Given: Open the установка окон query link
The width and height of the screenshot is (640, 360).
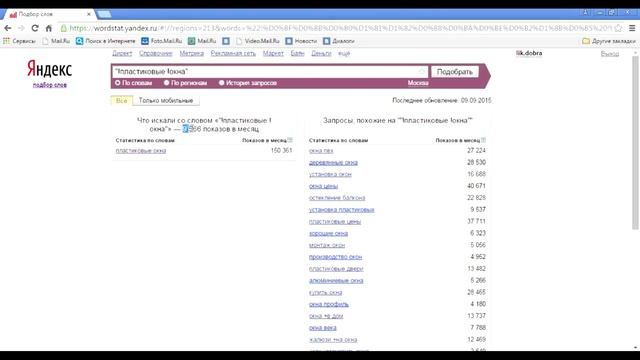Looking at the screenshot, I should (x=330, y=174).
